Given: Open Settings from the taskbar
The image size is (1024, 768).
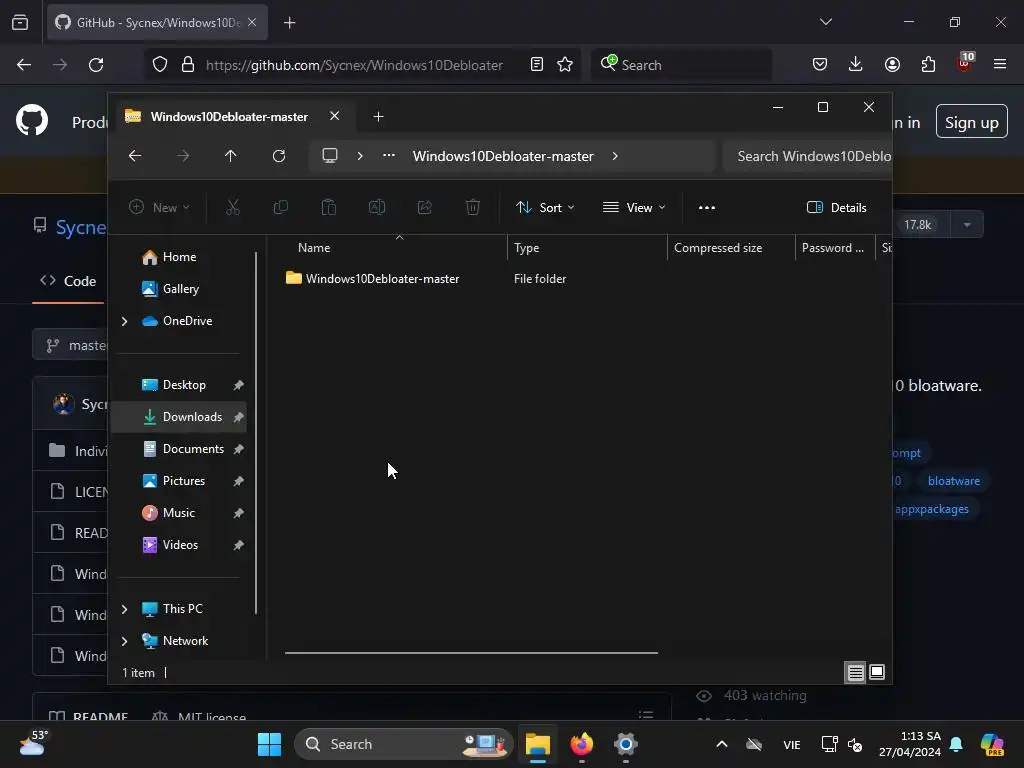Looking at the screenshot, I should pyautogui.click(x=625, y=744).
